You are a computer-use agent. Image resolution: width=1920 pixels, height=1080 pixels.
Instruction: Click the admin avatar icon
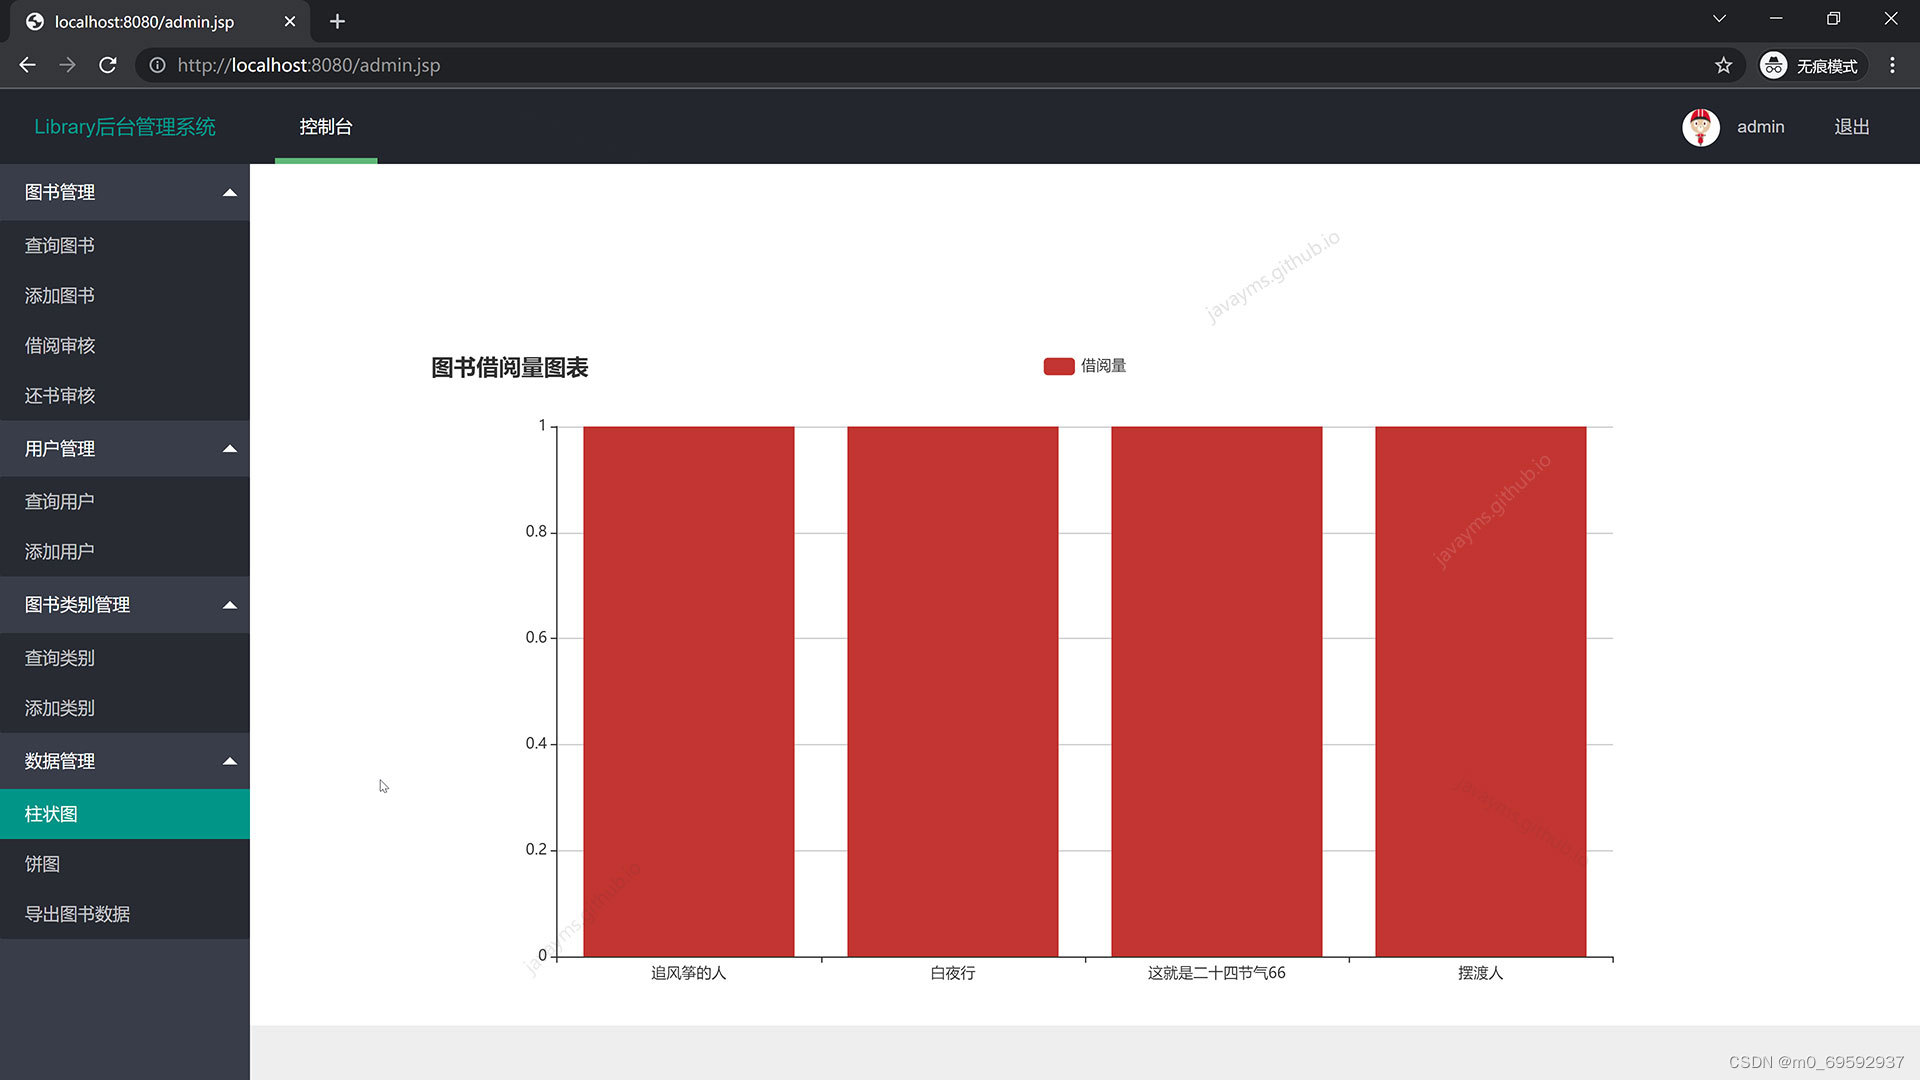coord(1701,127)
